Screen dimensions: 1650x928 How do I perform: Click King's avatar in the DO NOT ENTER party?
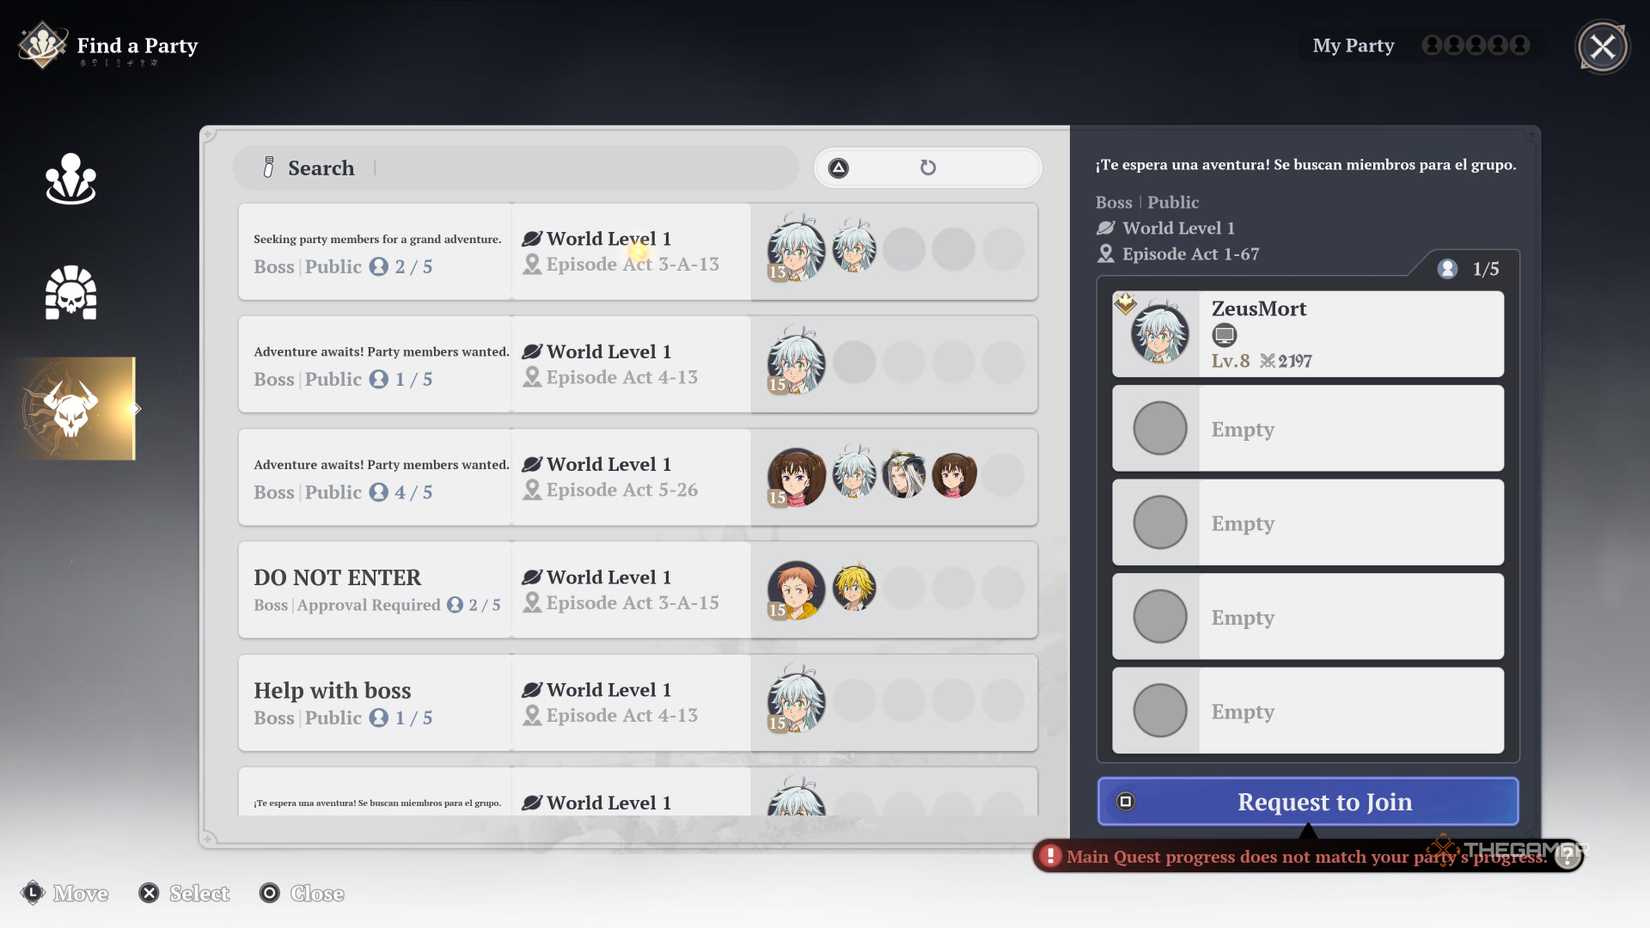794,589
